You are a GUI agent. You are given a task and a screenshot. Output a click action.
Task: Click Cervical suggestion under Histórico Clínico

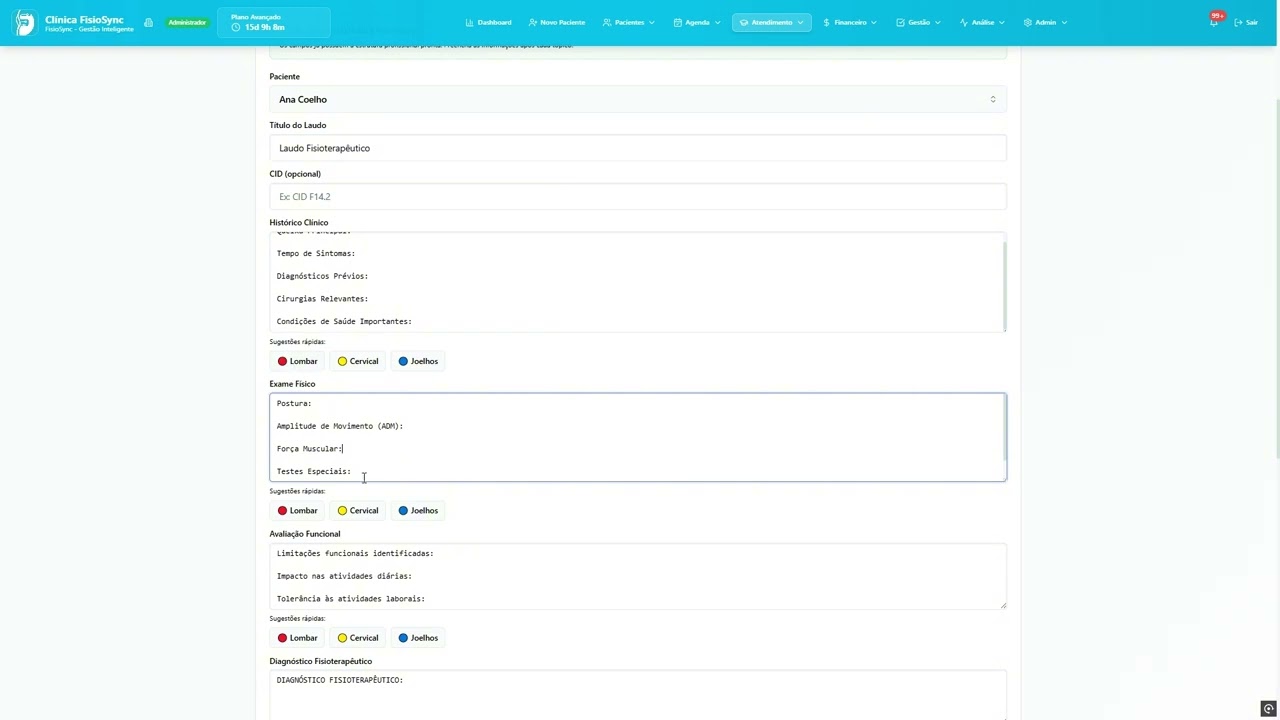pos(358,361)
